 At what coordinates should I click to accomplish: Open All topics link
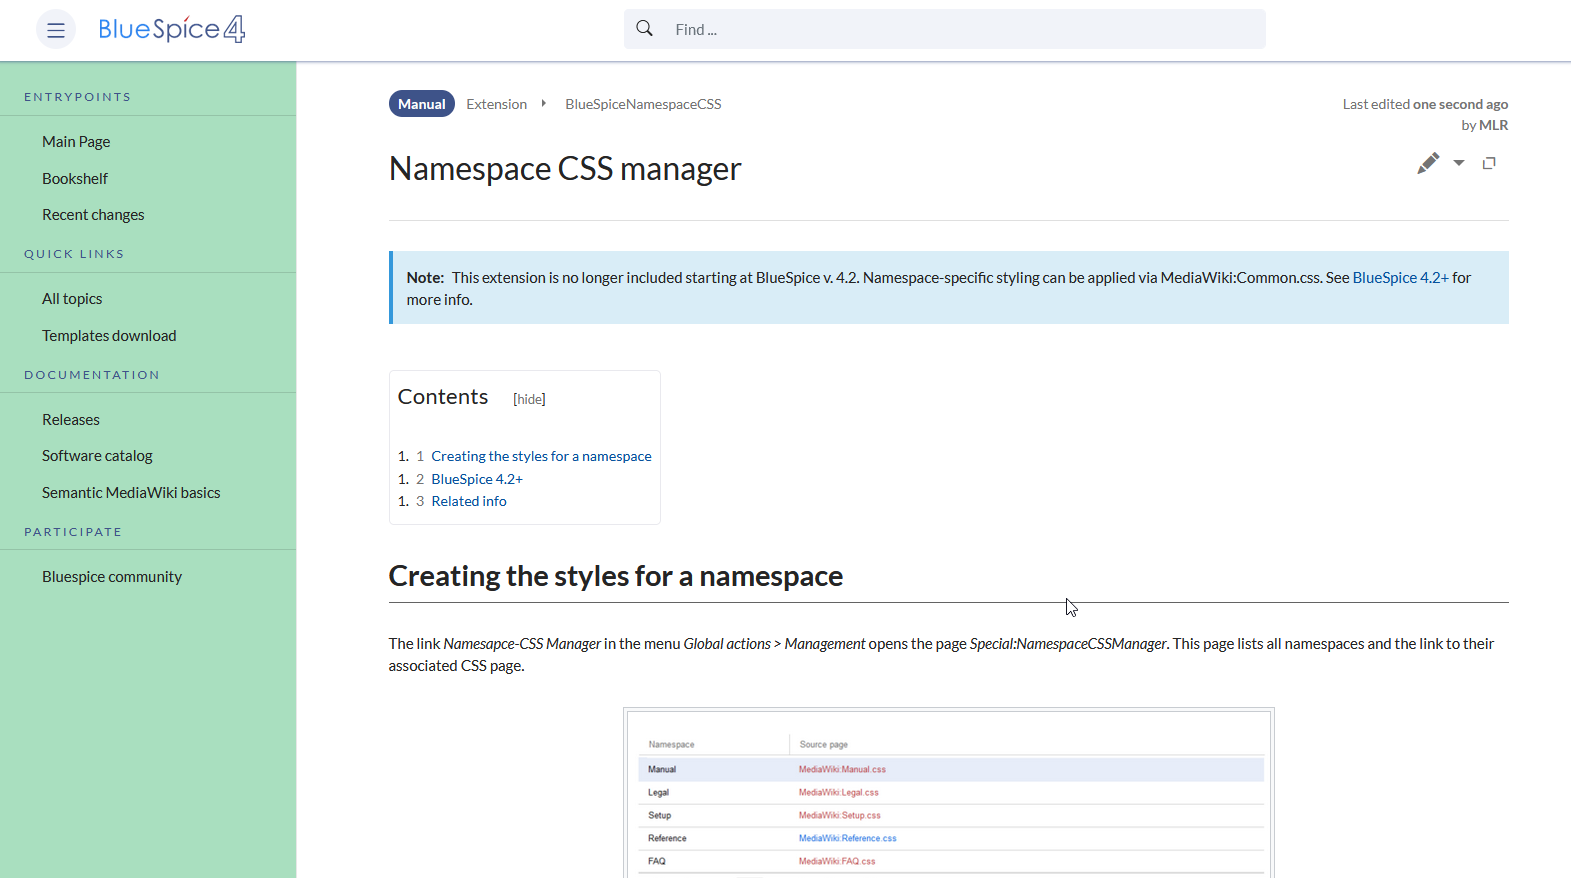72,299
